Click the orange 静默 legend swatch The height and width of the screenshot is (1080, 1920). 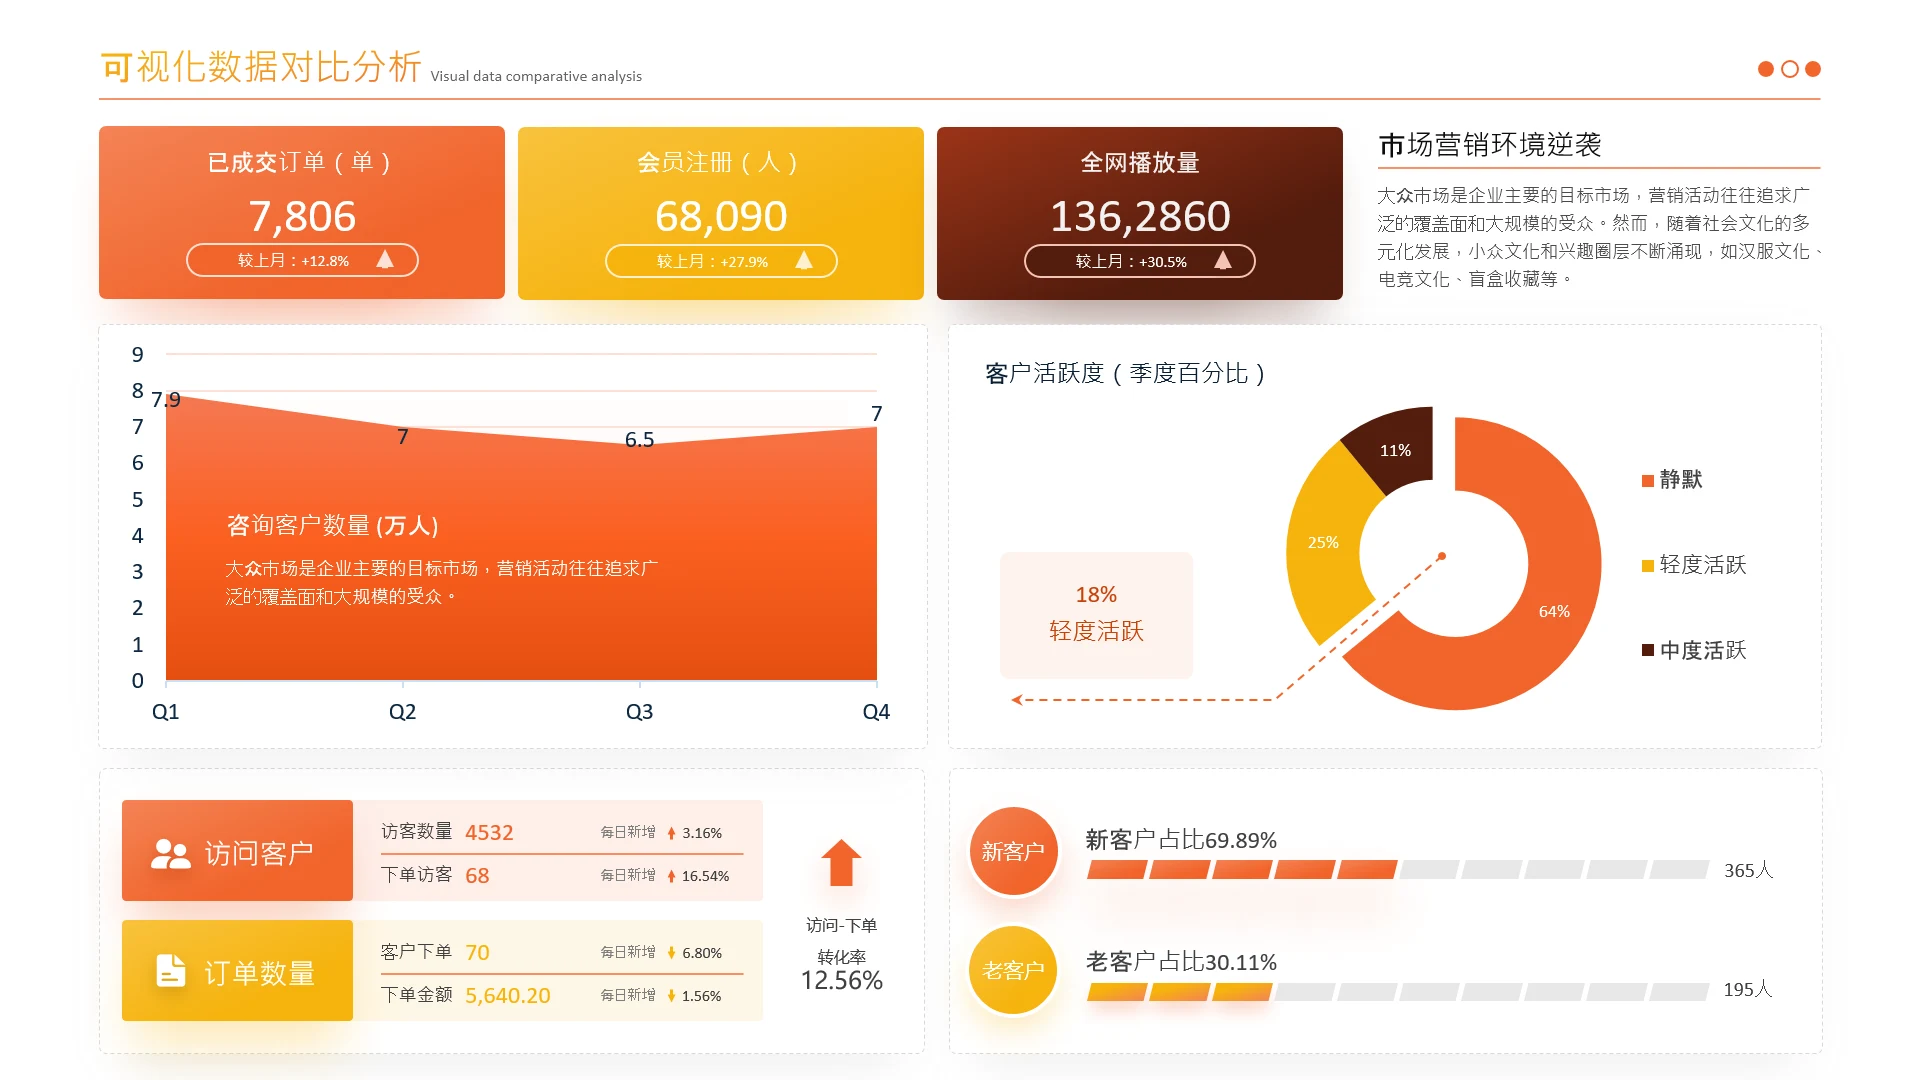tap(1647, 481)
